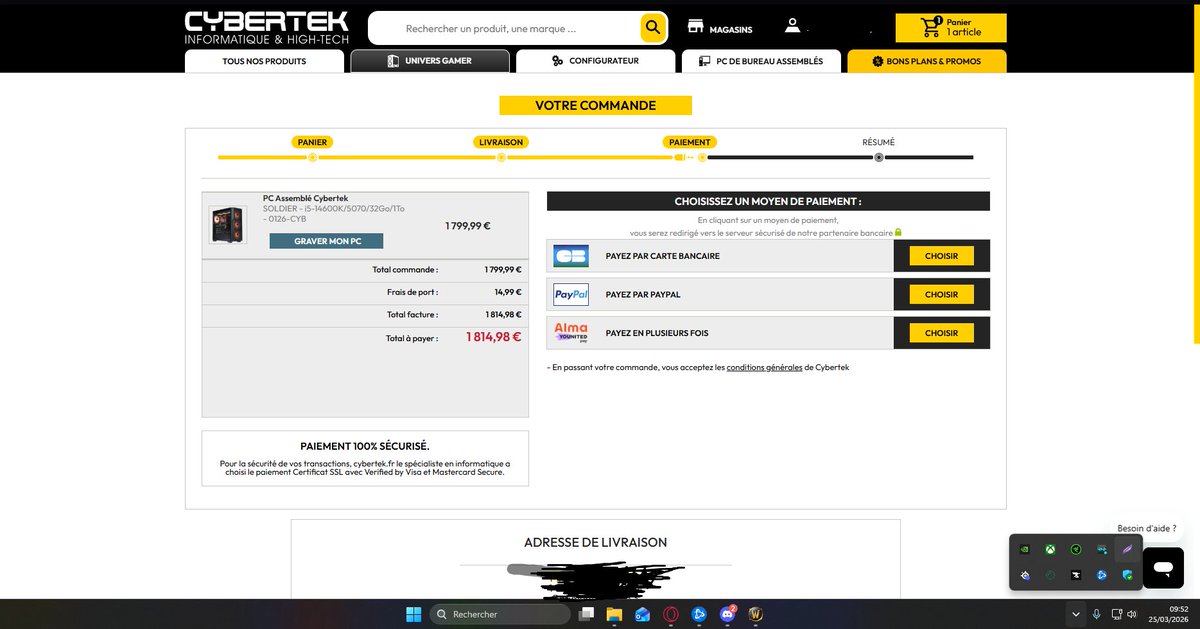
Task: Open Univers Gamer menu
Action: pos(430,61)
